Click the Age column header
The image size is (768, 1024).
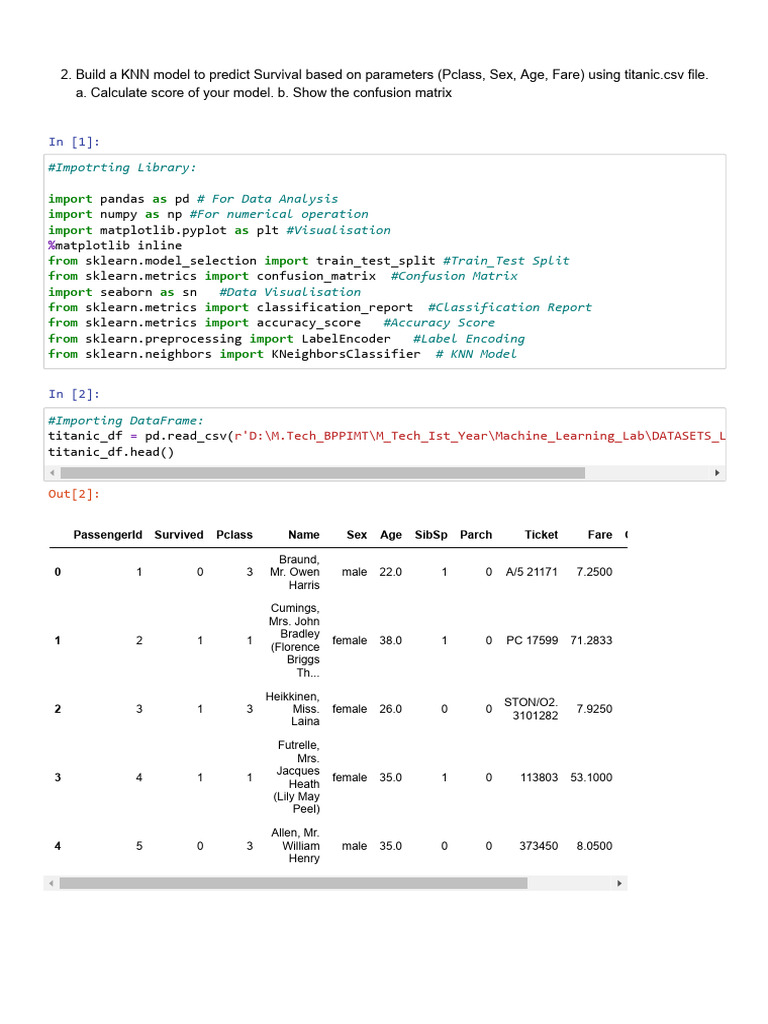point(391,535)
